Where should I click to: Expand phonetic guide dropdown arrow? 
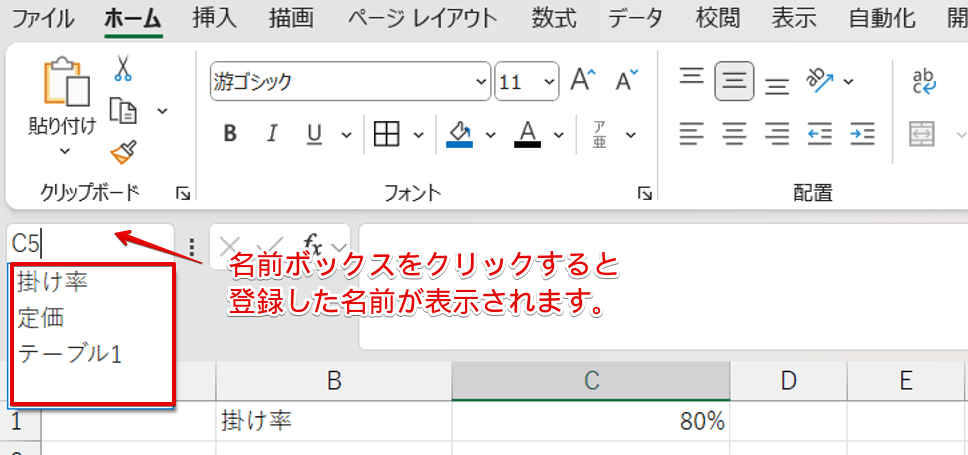(x=630, y=135)
